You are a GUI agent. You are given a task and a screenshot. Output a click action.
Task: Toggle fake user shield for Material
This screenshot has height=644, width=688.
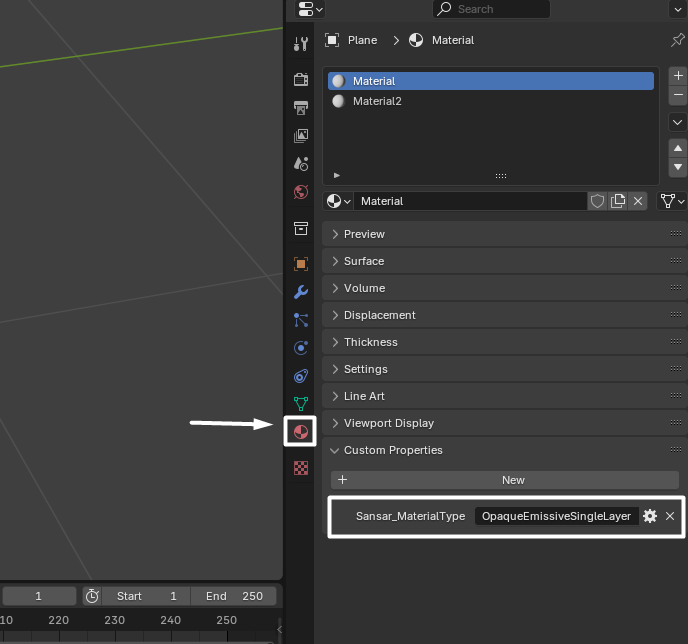tap(597, 201)
